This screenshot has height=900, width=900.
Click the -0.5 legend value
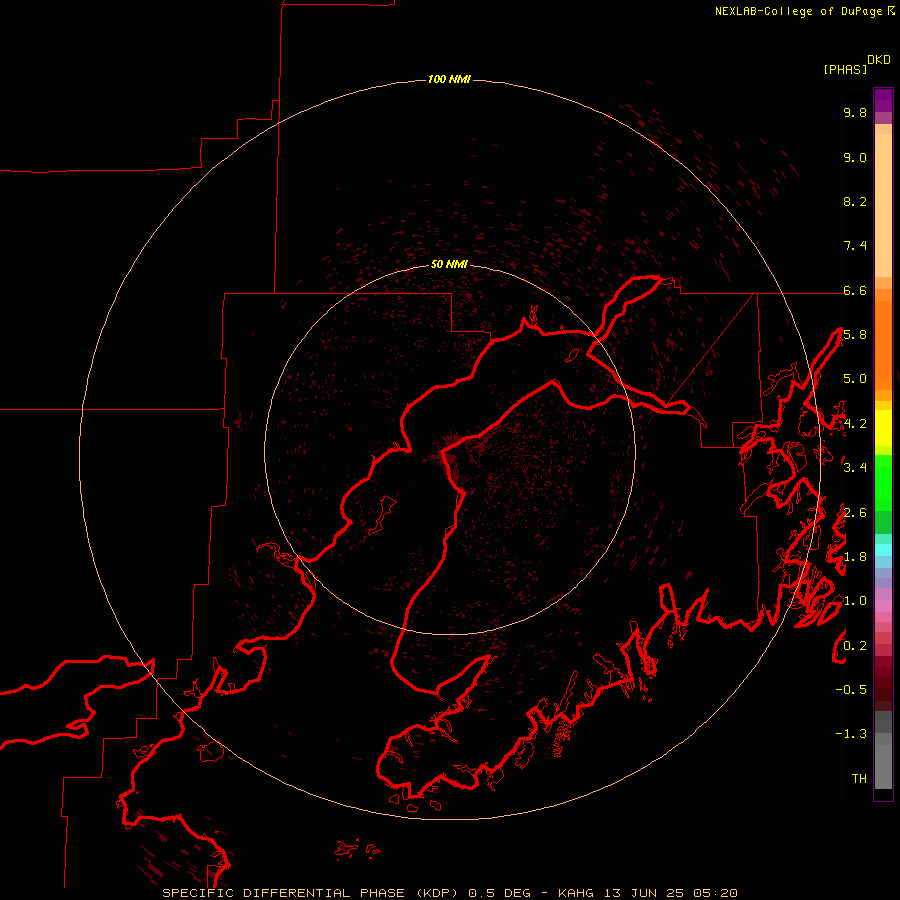pyautogui.click(x=851, y=690)
